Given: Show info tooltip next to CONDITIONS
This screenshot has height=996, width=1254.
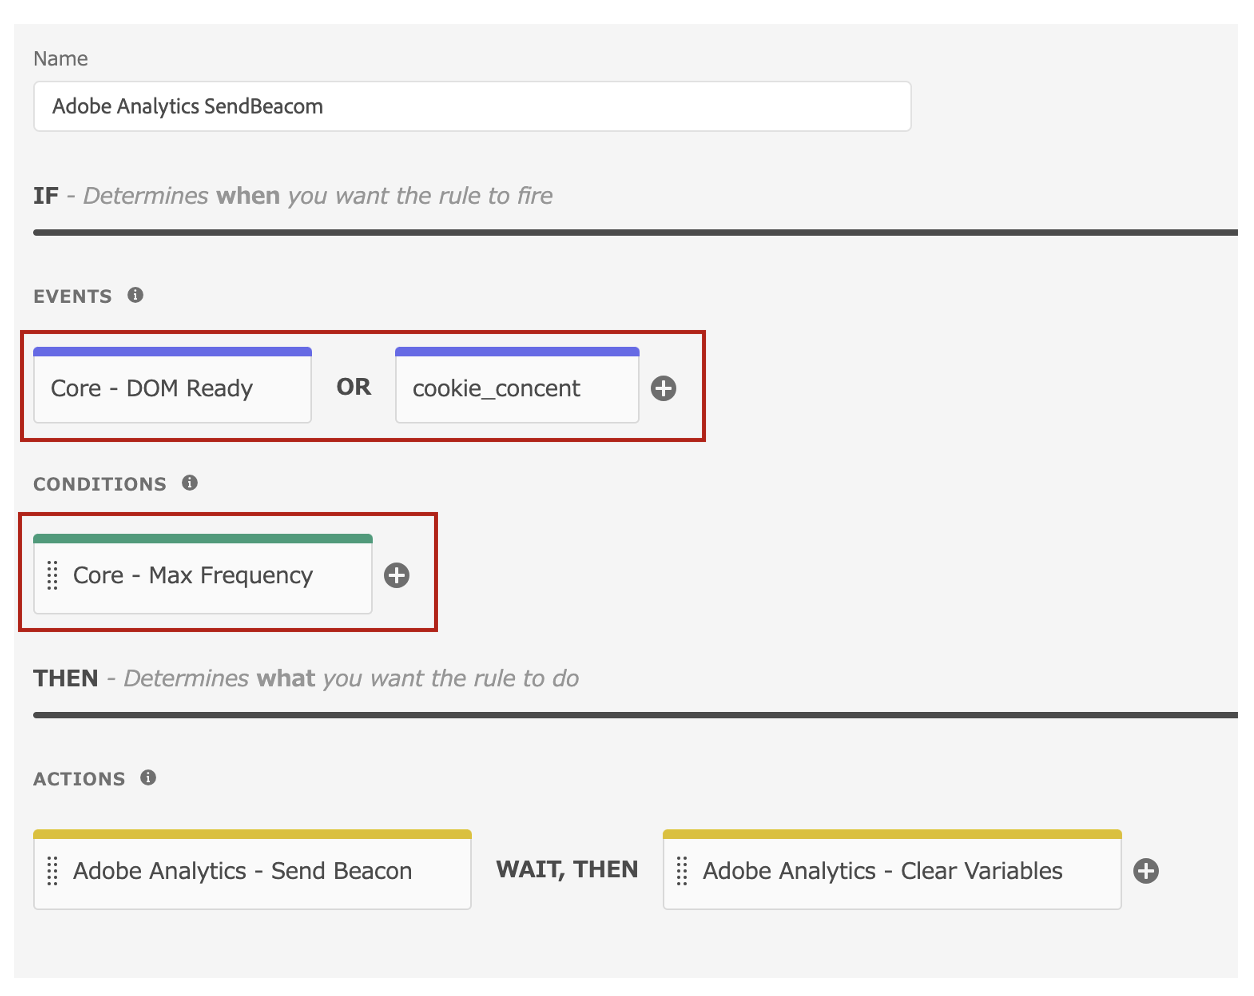Looking at the screenshot, I should pos(190,483).
